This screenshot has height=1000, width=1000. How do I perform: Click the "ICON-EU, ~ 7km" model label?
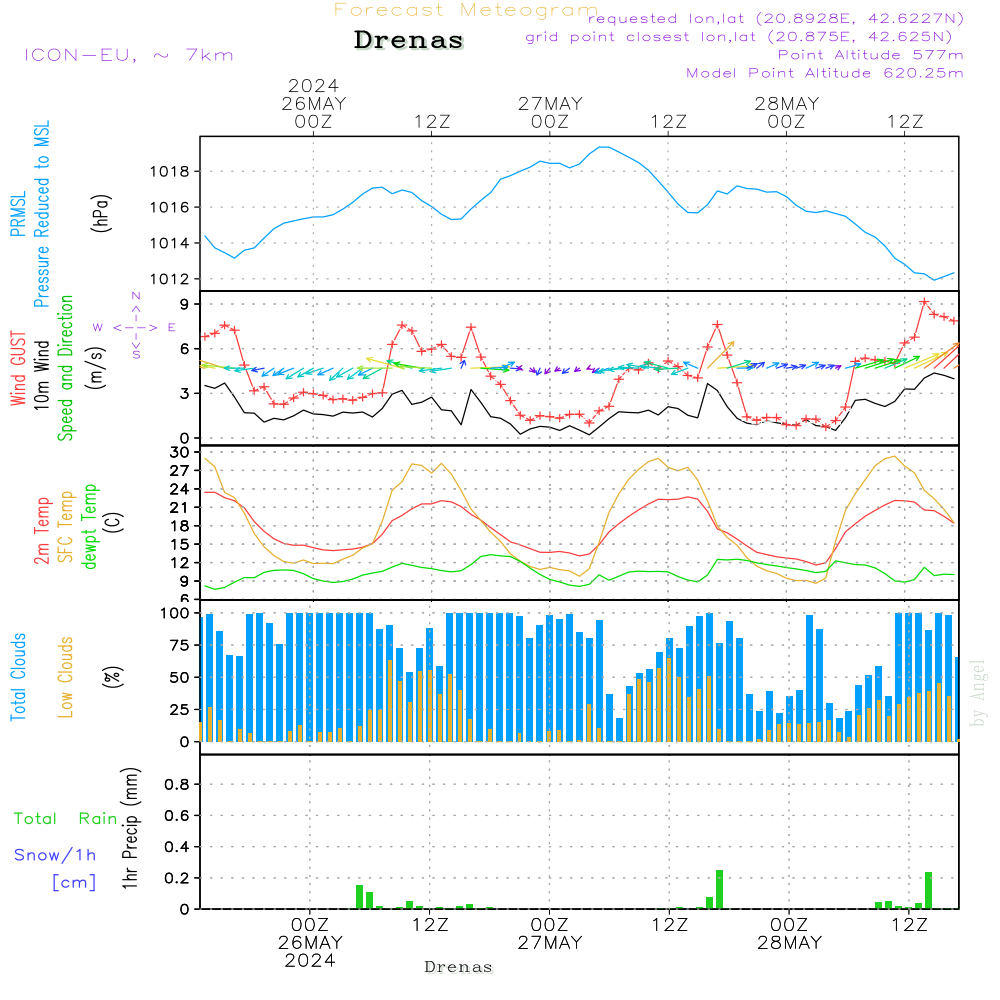pyautogui.click(x=129, y=55)
